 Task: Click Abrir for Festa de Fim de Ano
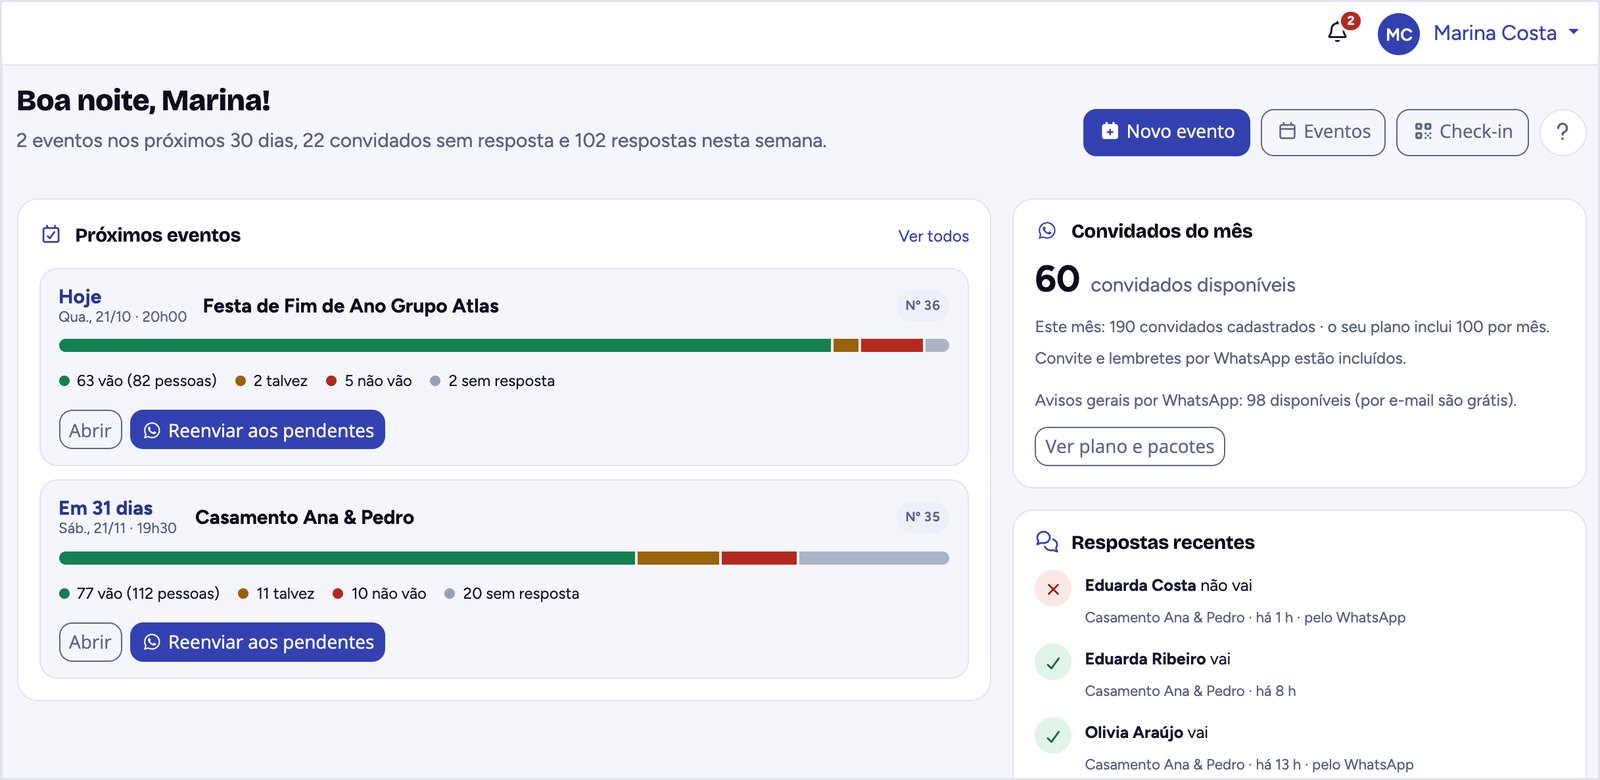[x=90, y=430]
